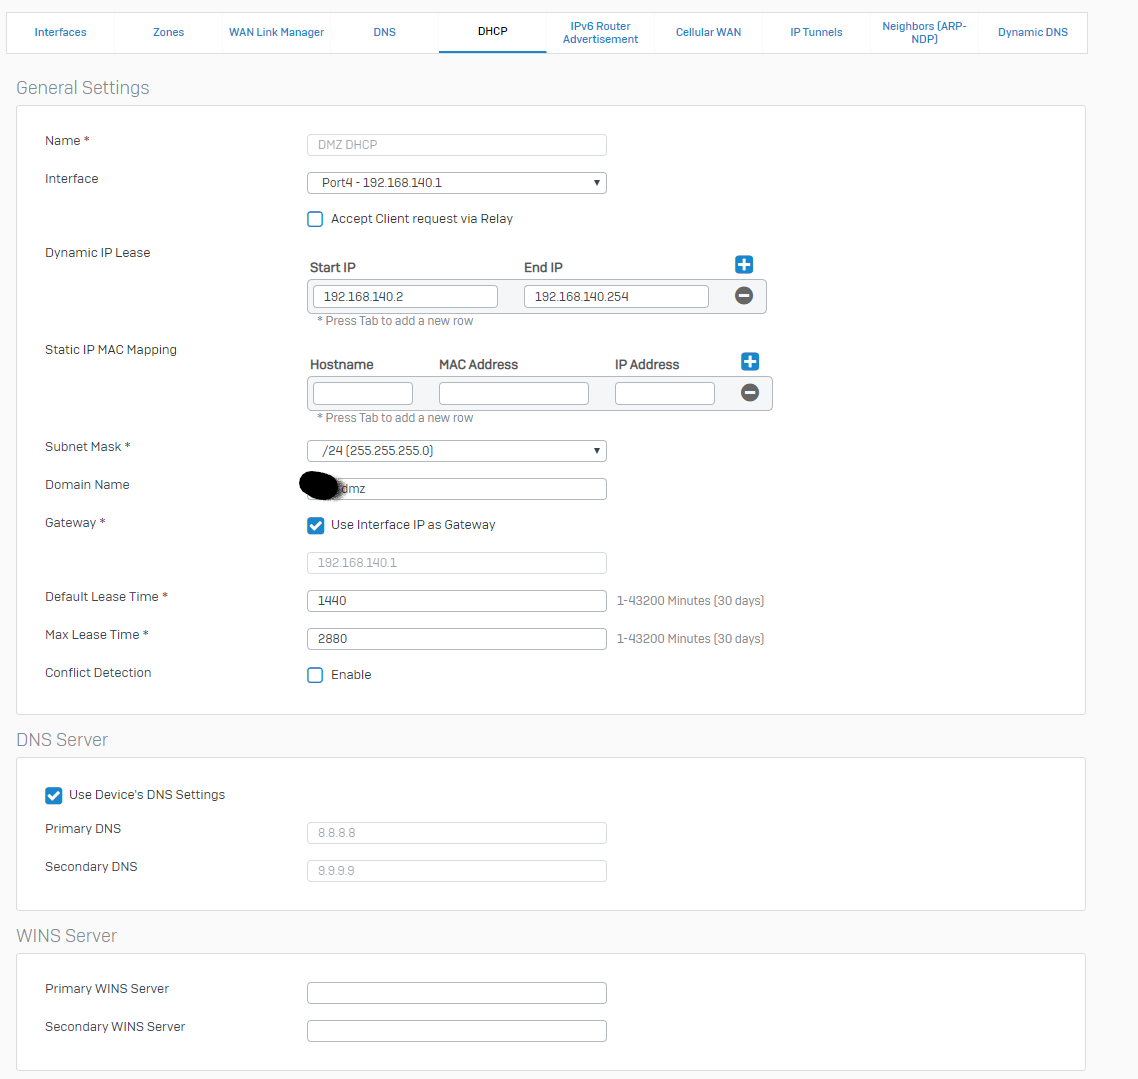Screen dimensions: 1138x1079
Task: Remove the Dynamic IP Lease range row
Action: (x=744, y=296)
